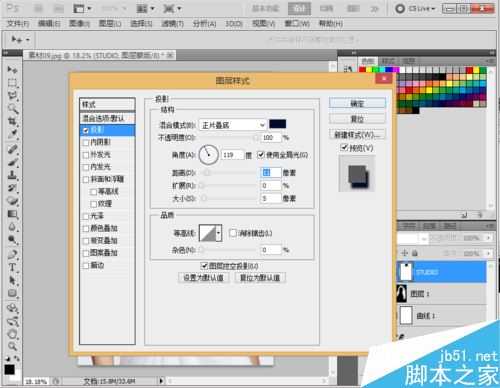
Task: Select the Path Selection tool
Action: (x=12, y=280)
